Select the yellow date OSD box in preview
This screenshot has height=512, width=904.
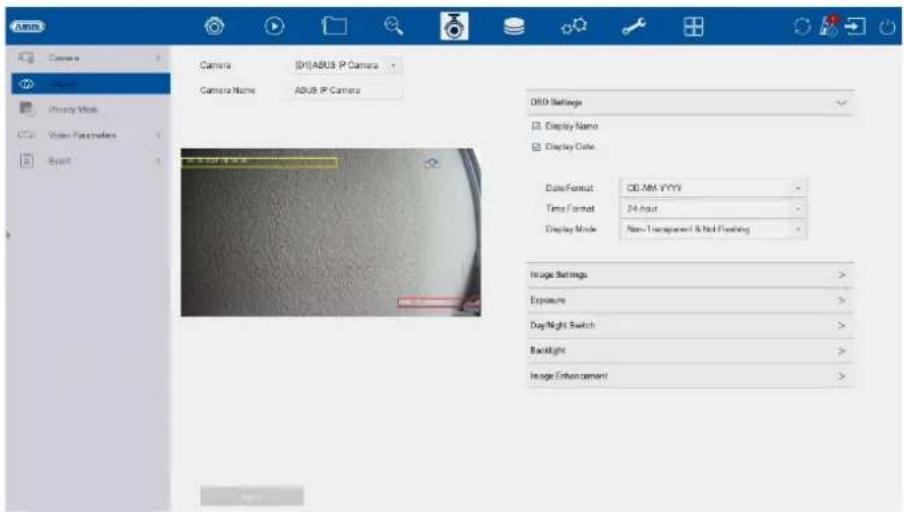click(x=259, y=163)
